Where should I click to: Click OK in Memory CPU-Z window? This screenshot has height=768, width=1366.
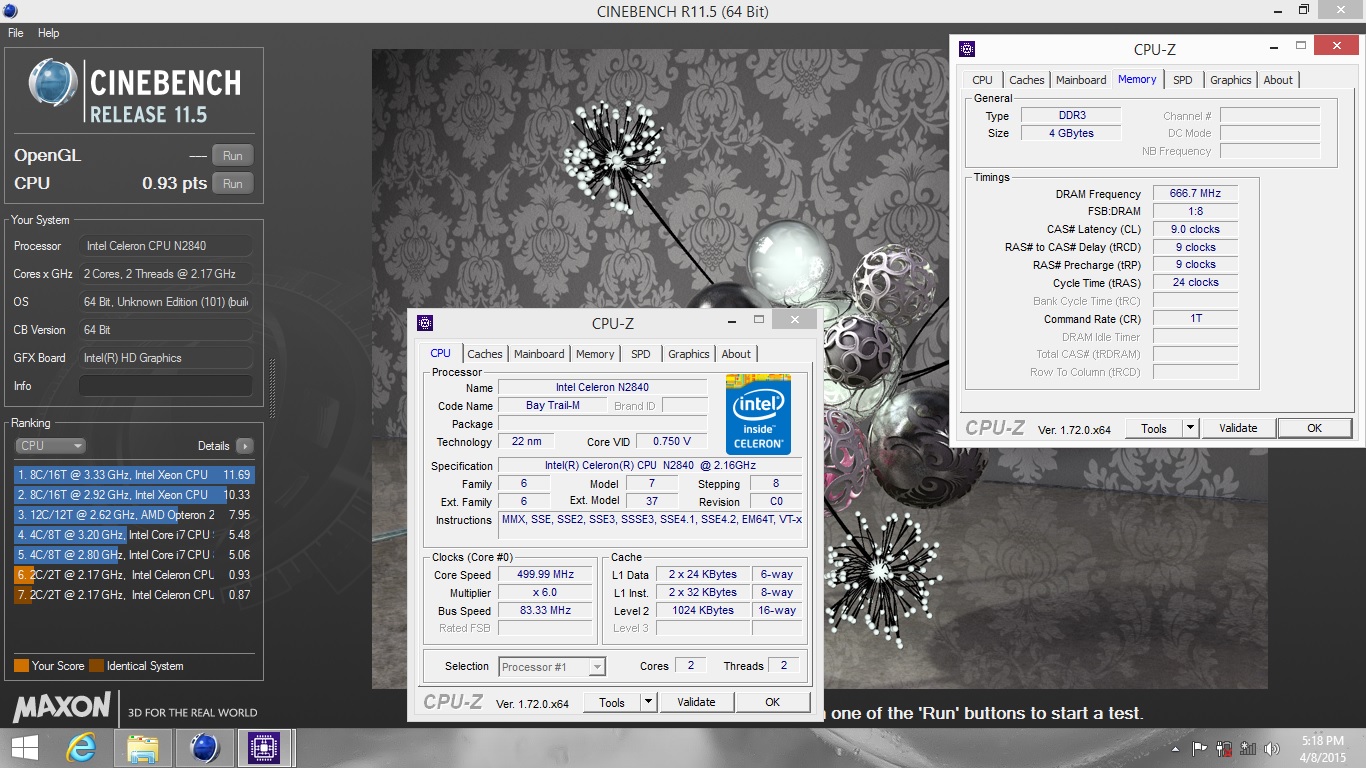(x=1314, y=428)
